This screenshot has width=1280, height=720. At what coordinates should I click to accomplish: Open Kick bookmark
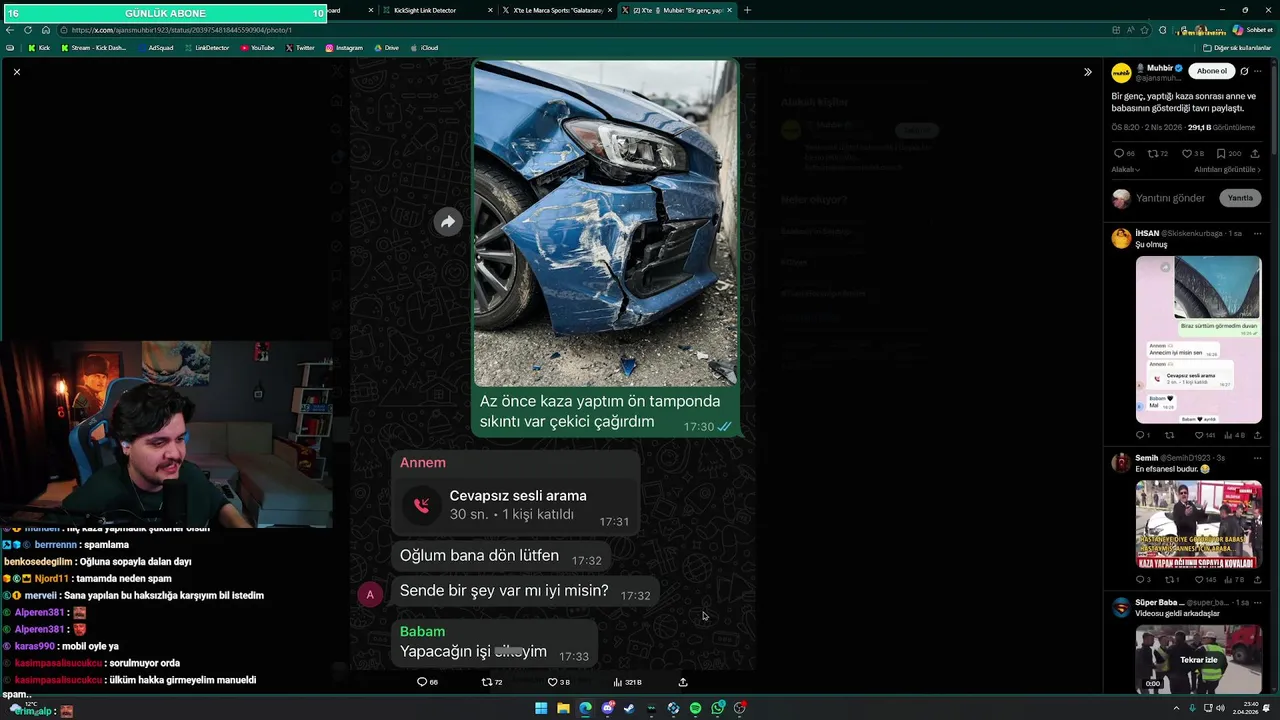pos(39,47)
